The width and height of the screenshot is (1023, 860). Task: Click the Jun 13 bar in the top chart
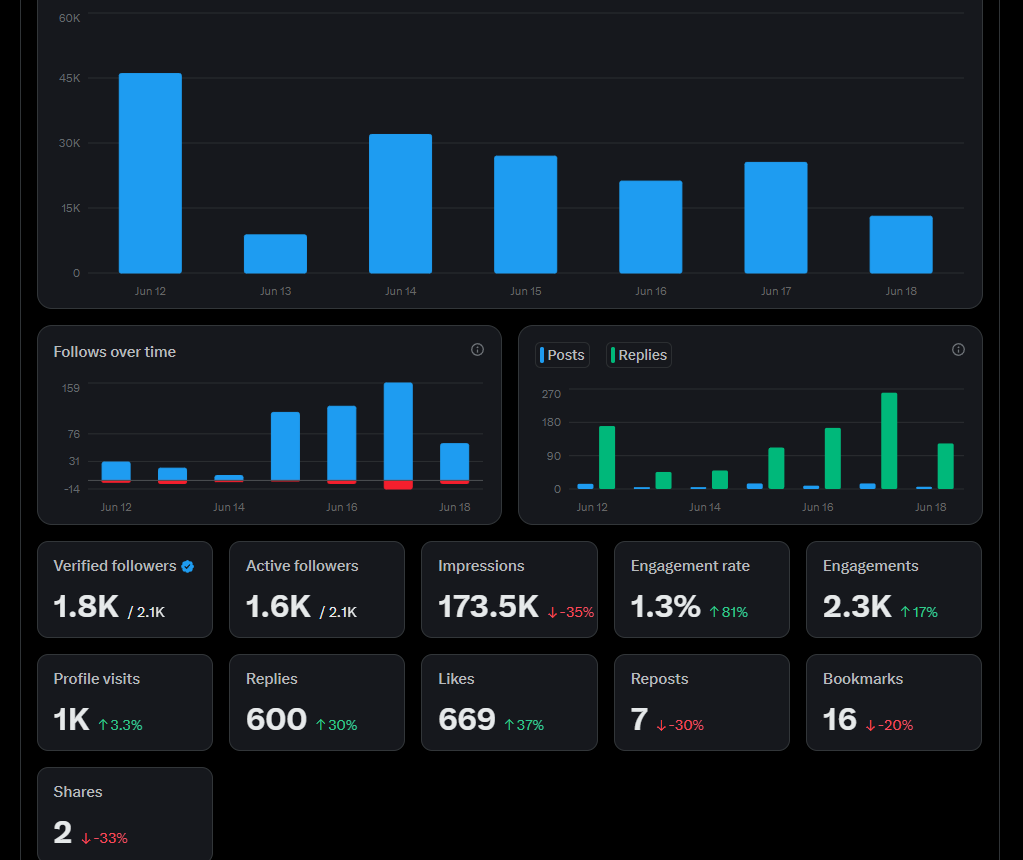pos(275,254)
